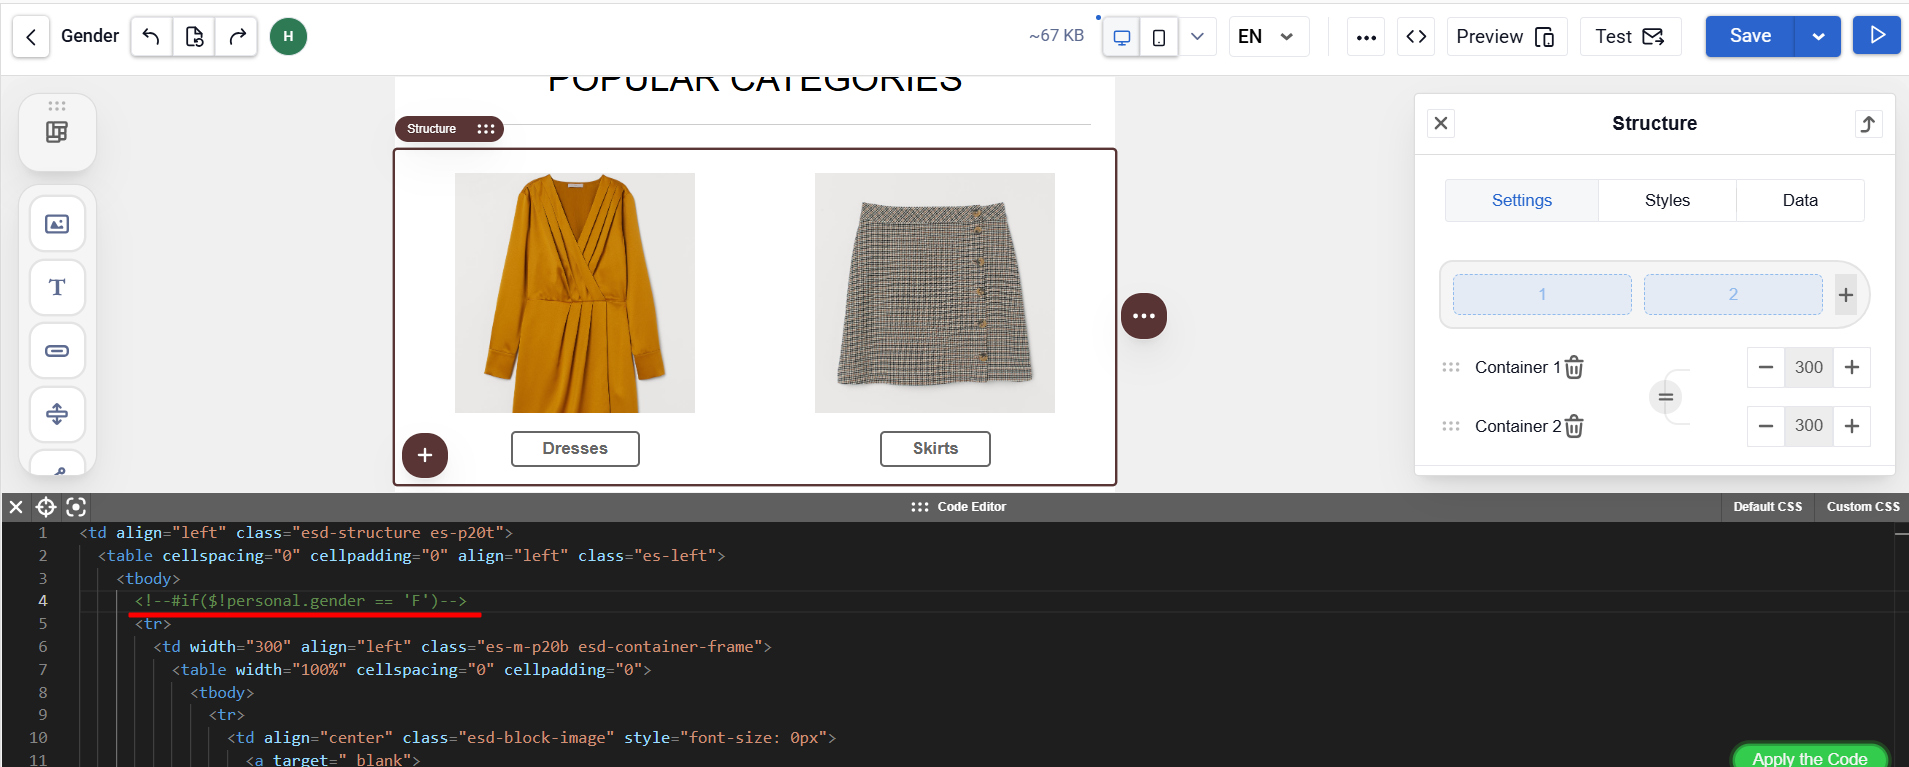Screen dimensions: 1909x767
Task: Select the Text block tool
Action: click(x=57, y=288)
